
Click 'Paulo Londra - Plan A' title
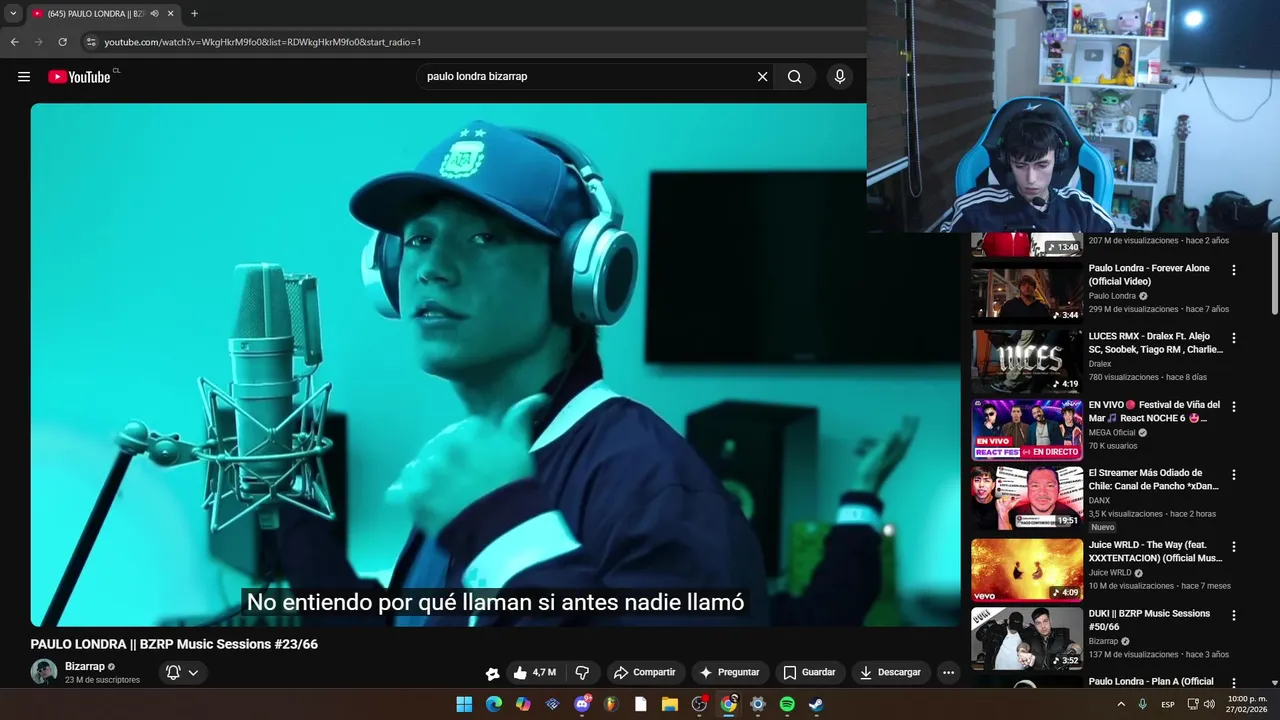click(1151, 682)
